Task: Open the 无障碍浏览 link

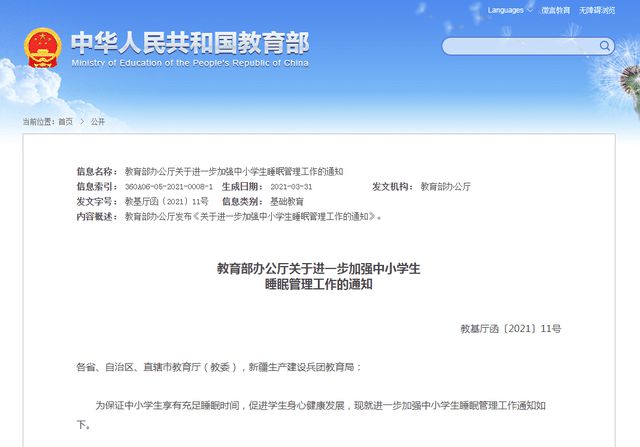Action: 597,10
